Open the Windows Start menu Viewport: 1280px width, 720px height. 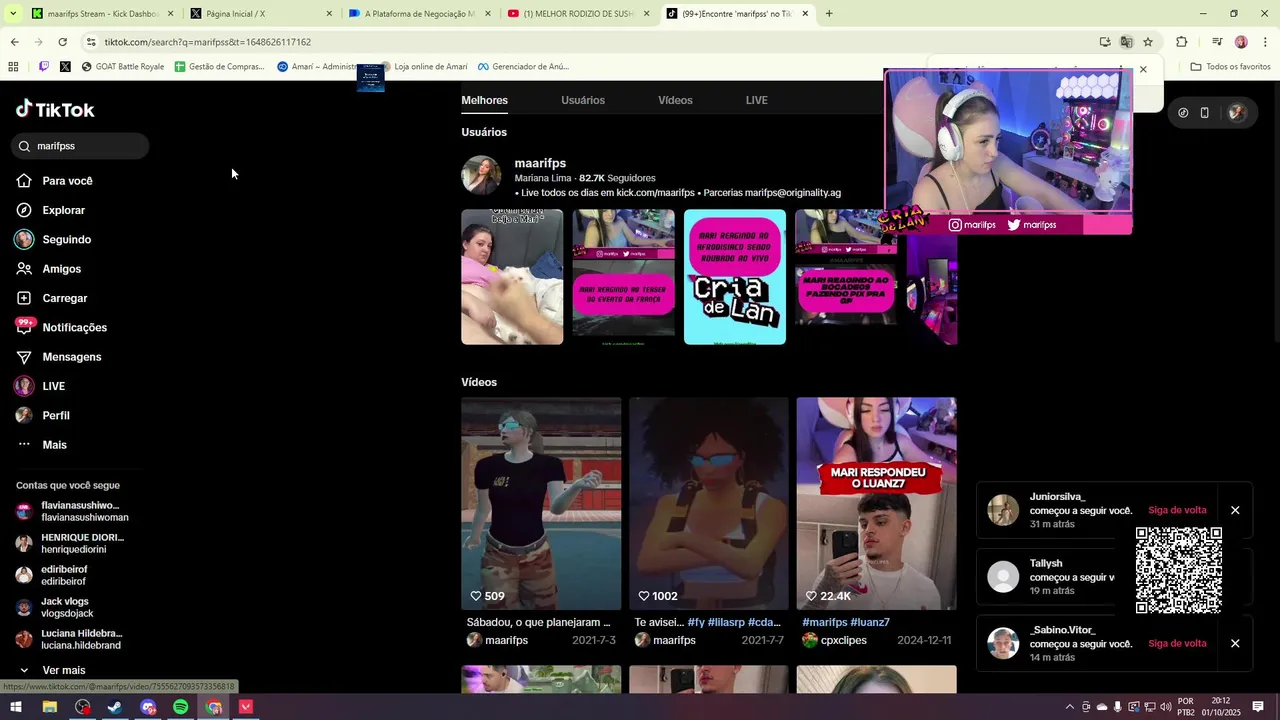tap(16, 707)
